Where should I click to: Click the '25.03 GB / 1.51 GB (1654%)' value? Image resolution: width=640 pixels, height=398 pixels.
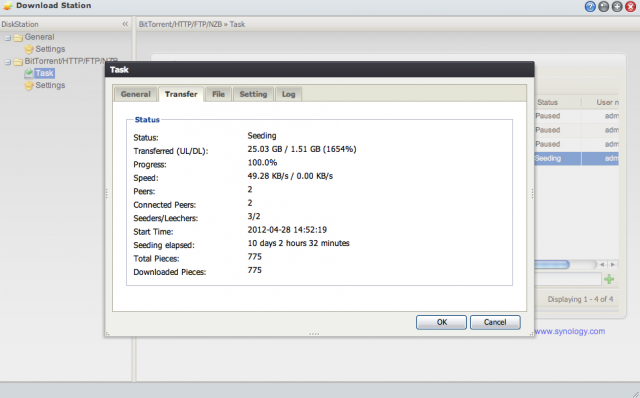(302, 149)
